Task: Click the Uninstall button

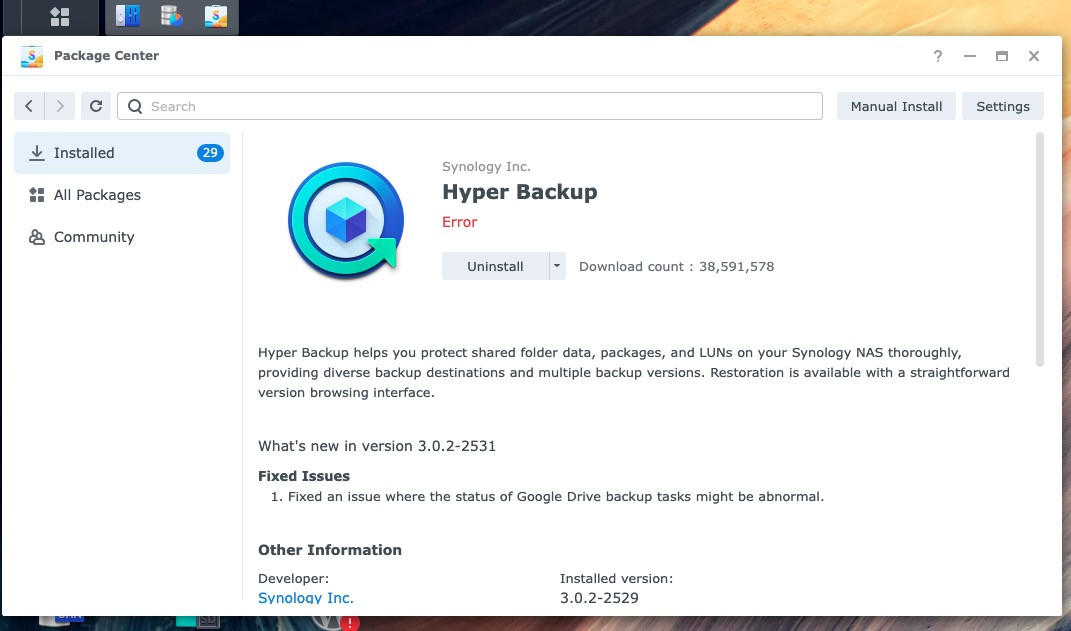Action: tap(495, 266)
